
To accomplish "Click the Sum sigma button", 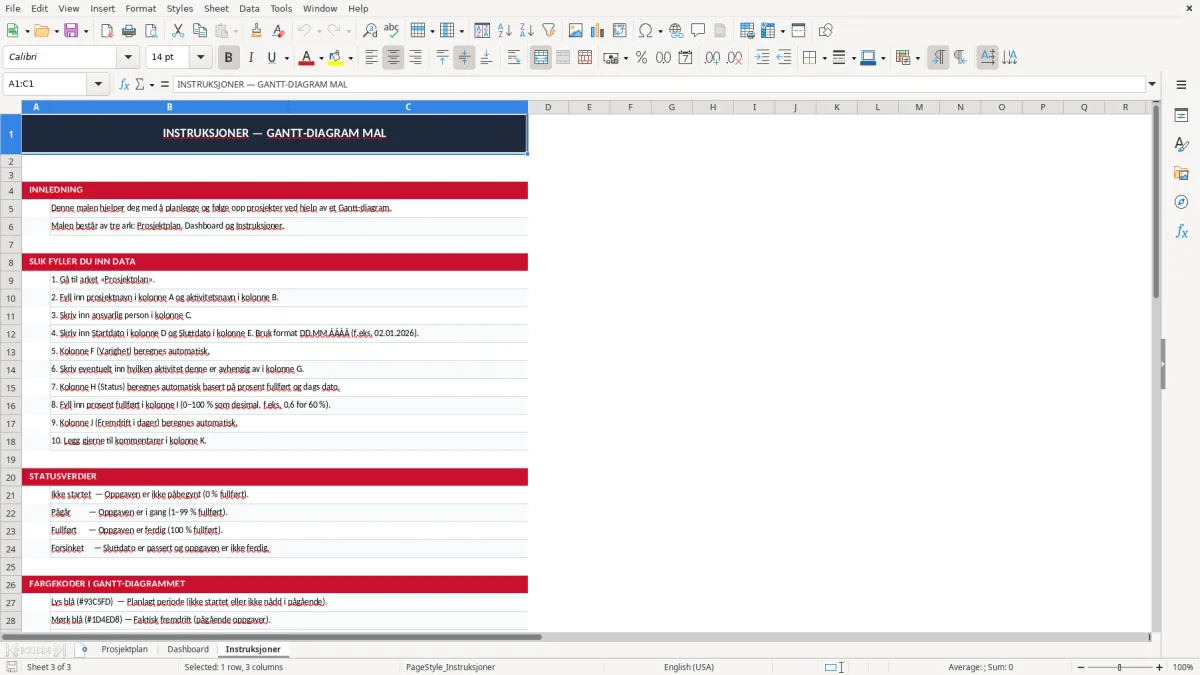I will click(x=140, y=84).
